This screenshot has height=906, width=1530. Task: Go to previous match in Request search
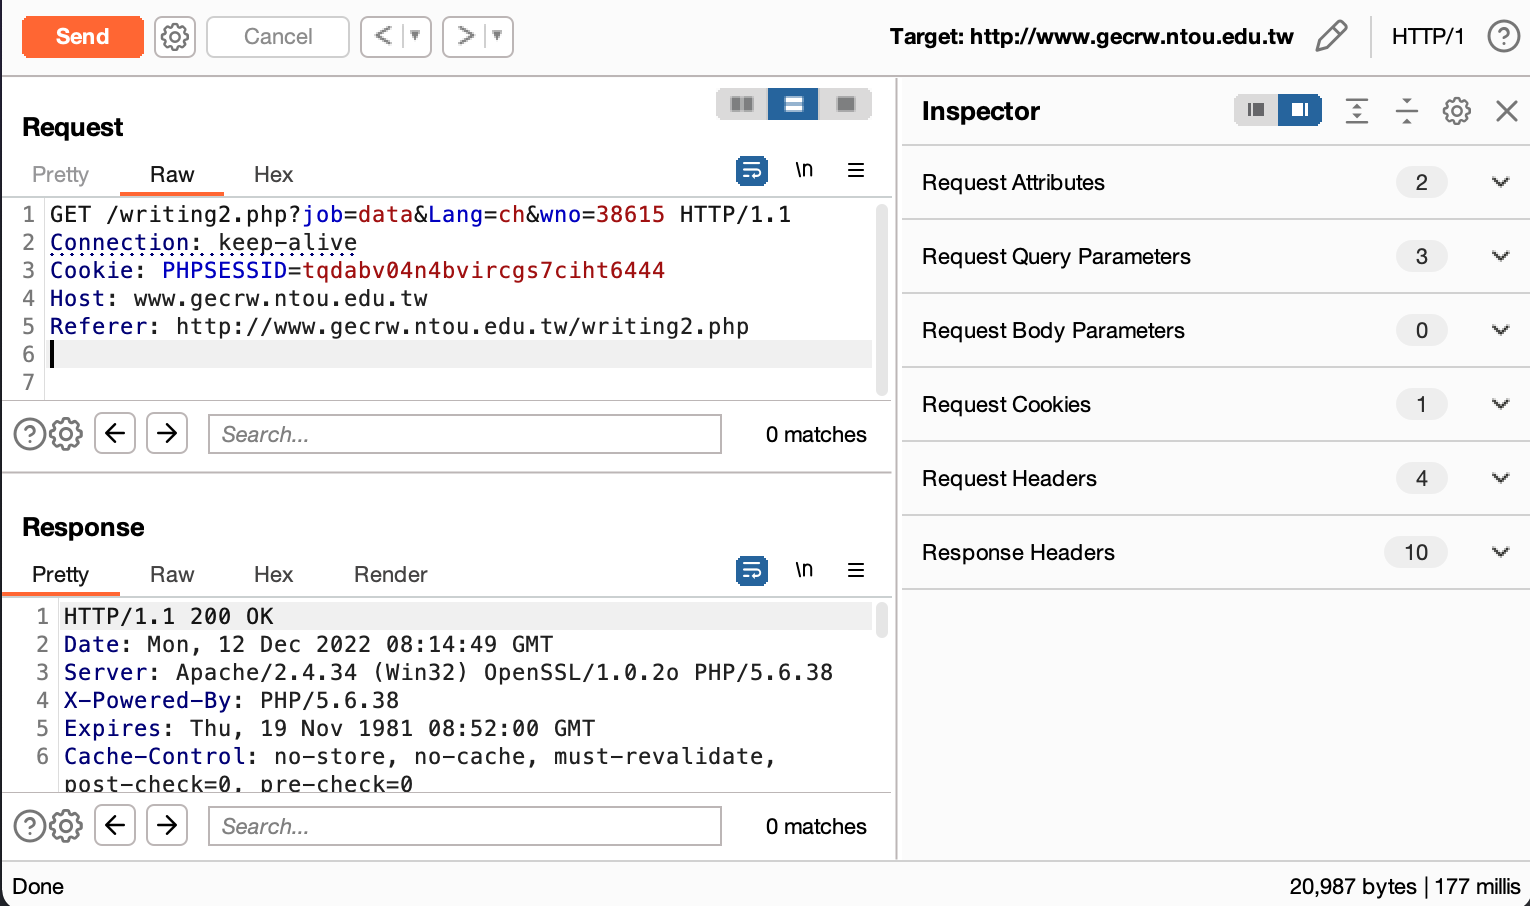coord(115,434)
